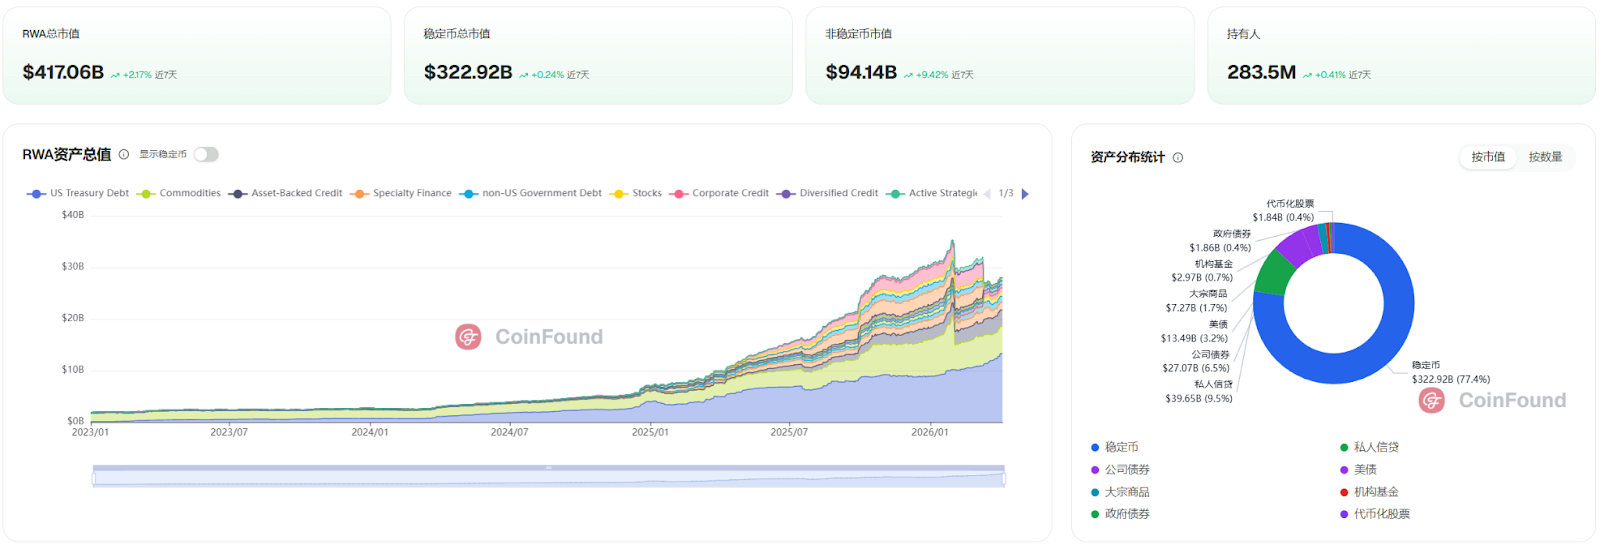Switch to 按数量 tab

[1545, 157]
